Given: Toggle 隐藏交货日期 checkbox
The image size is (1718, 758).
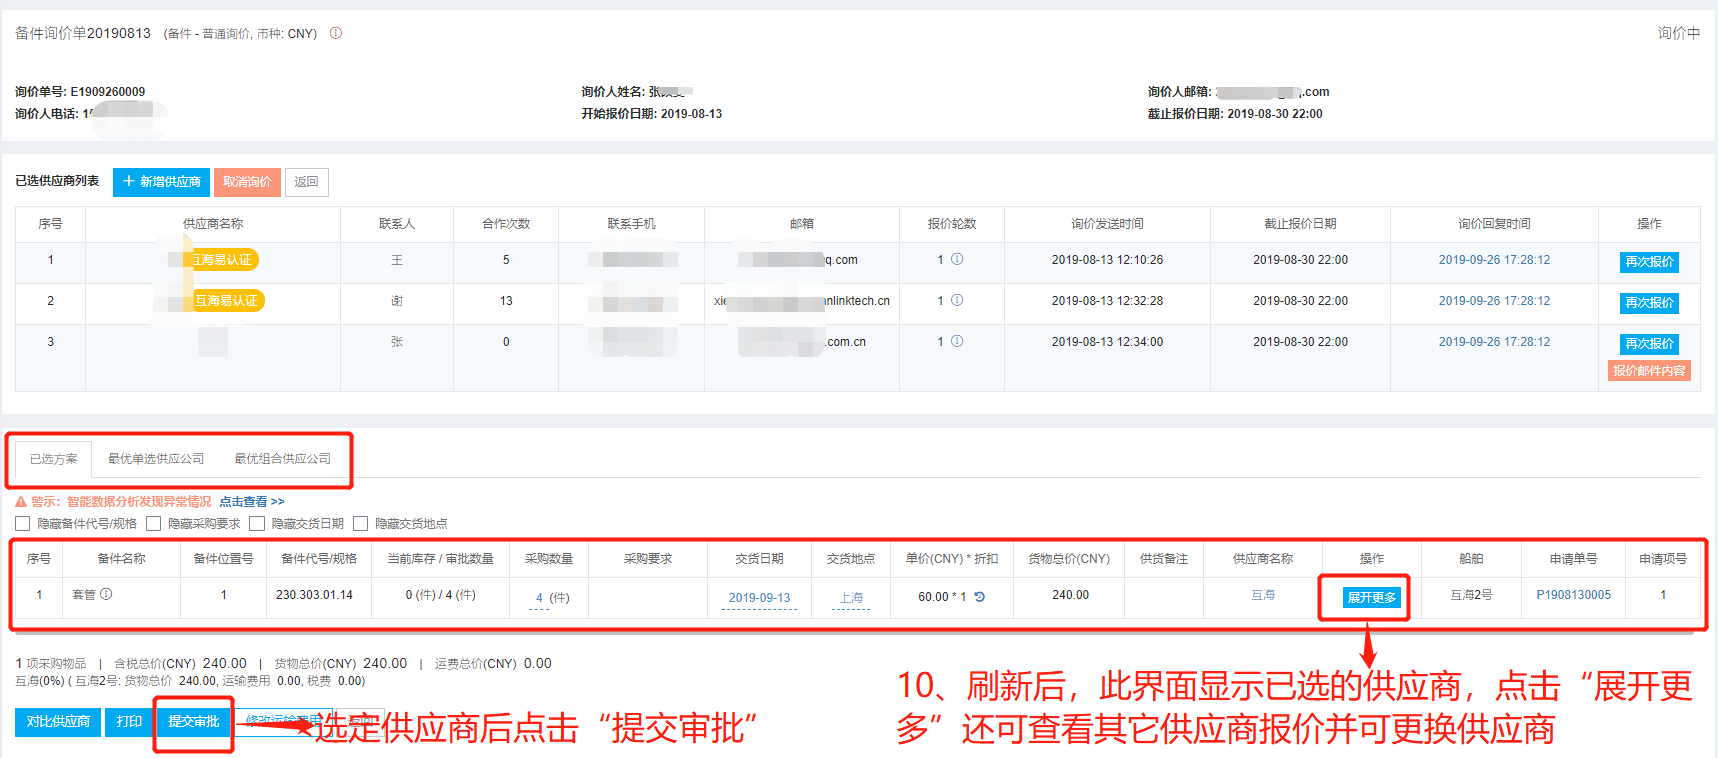Looking at the screenshot, I should pyautogui.click(x=257, y=523).
